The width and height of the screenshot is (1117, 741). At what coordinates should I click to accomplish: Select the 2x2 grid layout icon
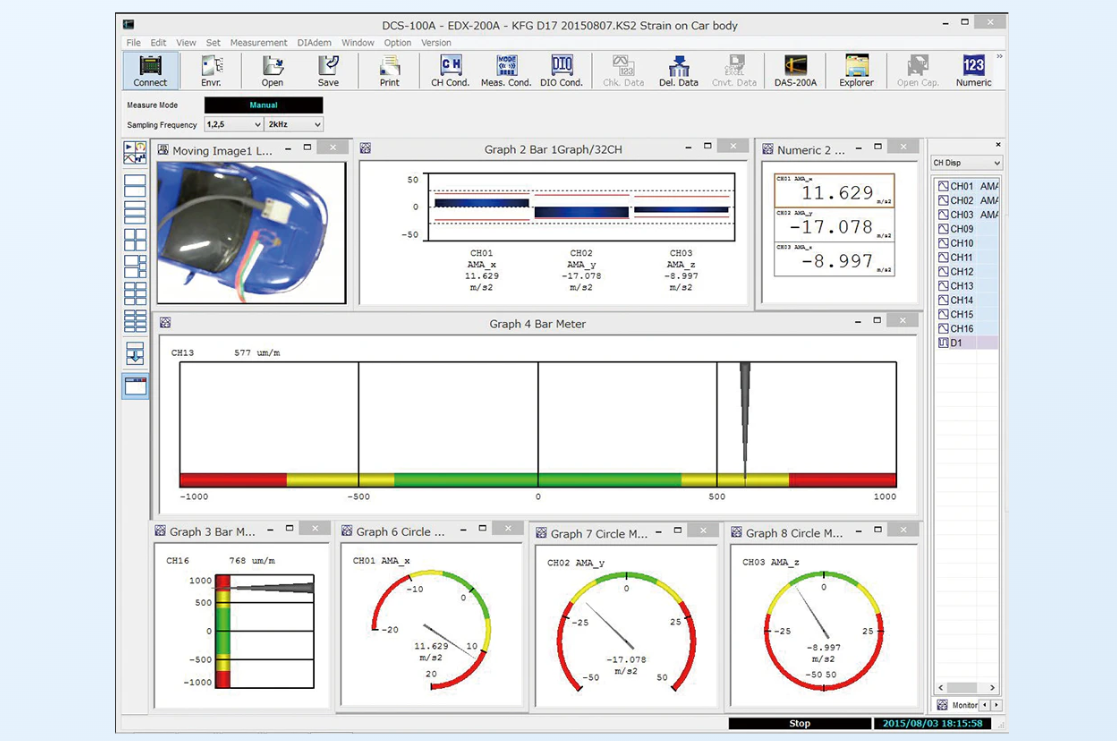(135, 240)
